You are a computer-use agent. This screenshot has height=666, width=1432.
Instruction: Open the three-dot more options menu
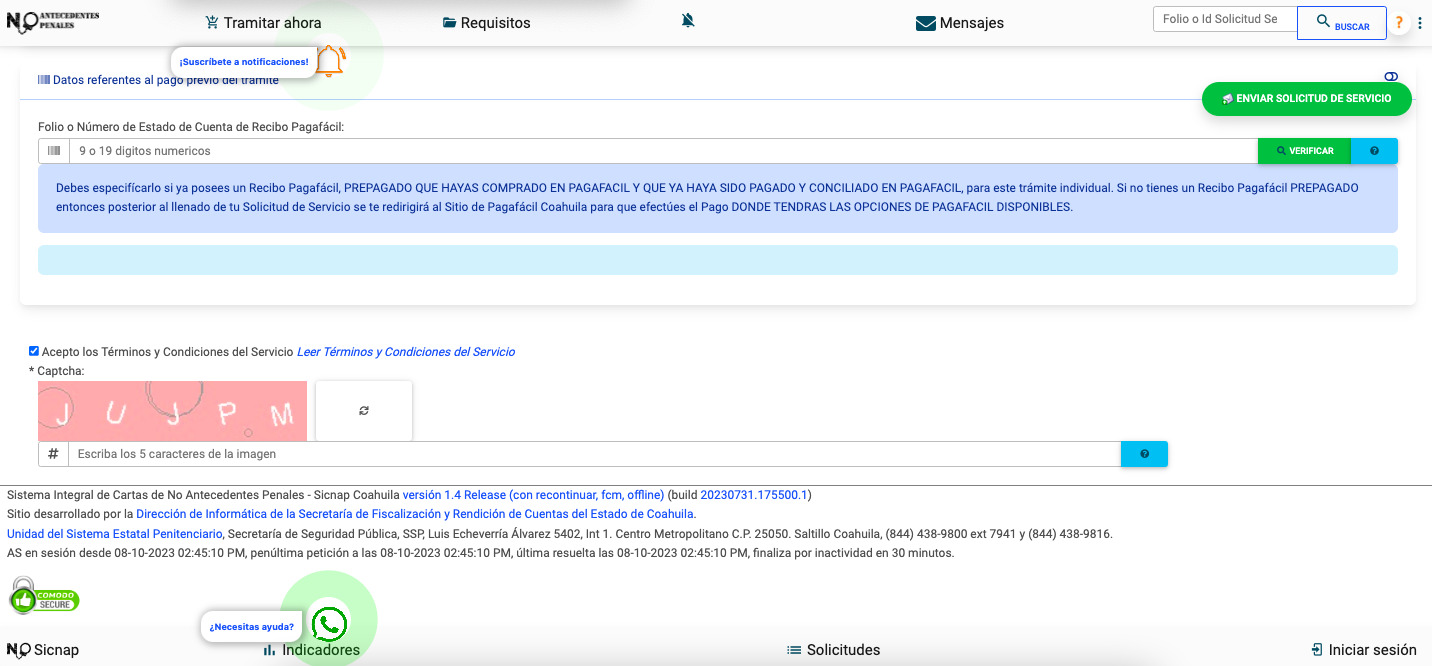point(1420,23)
